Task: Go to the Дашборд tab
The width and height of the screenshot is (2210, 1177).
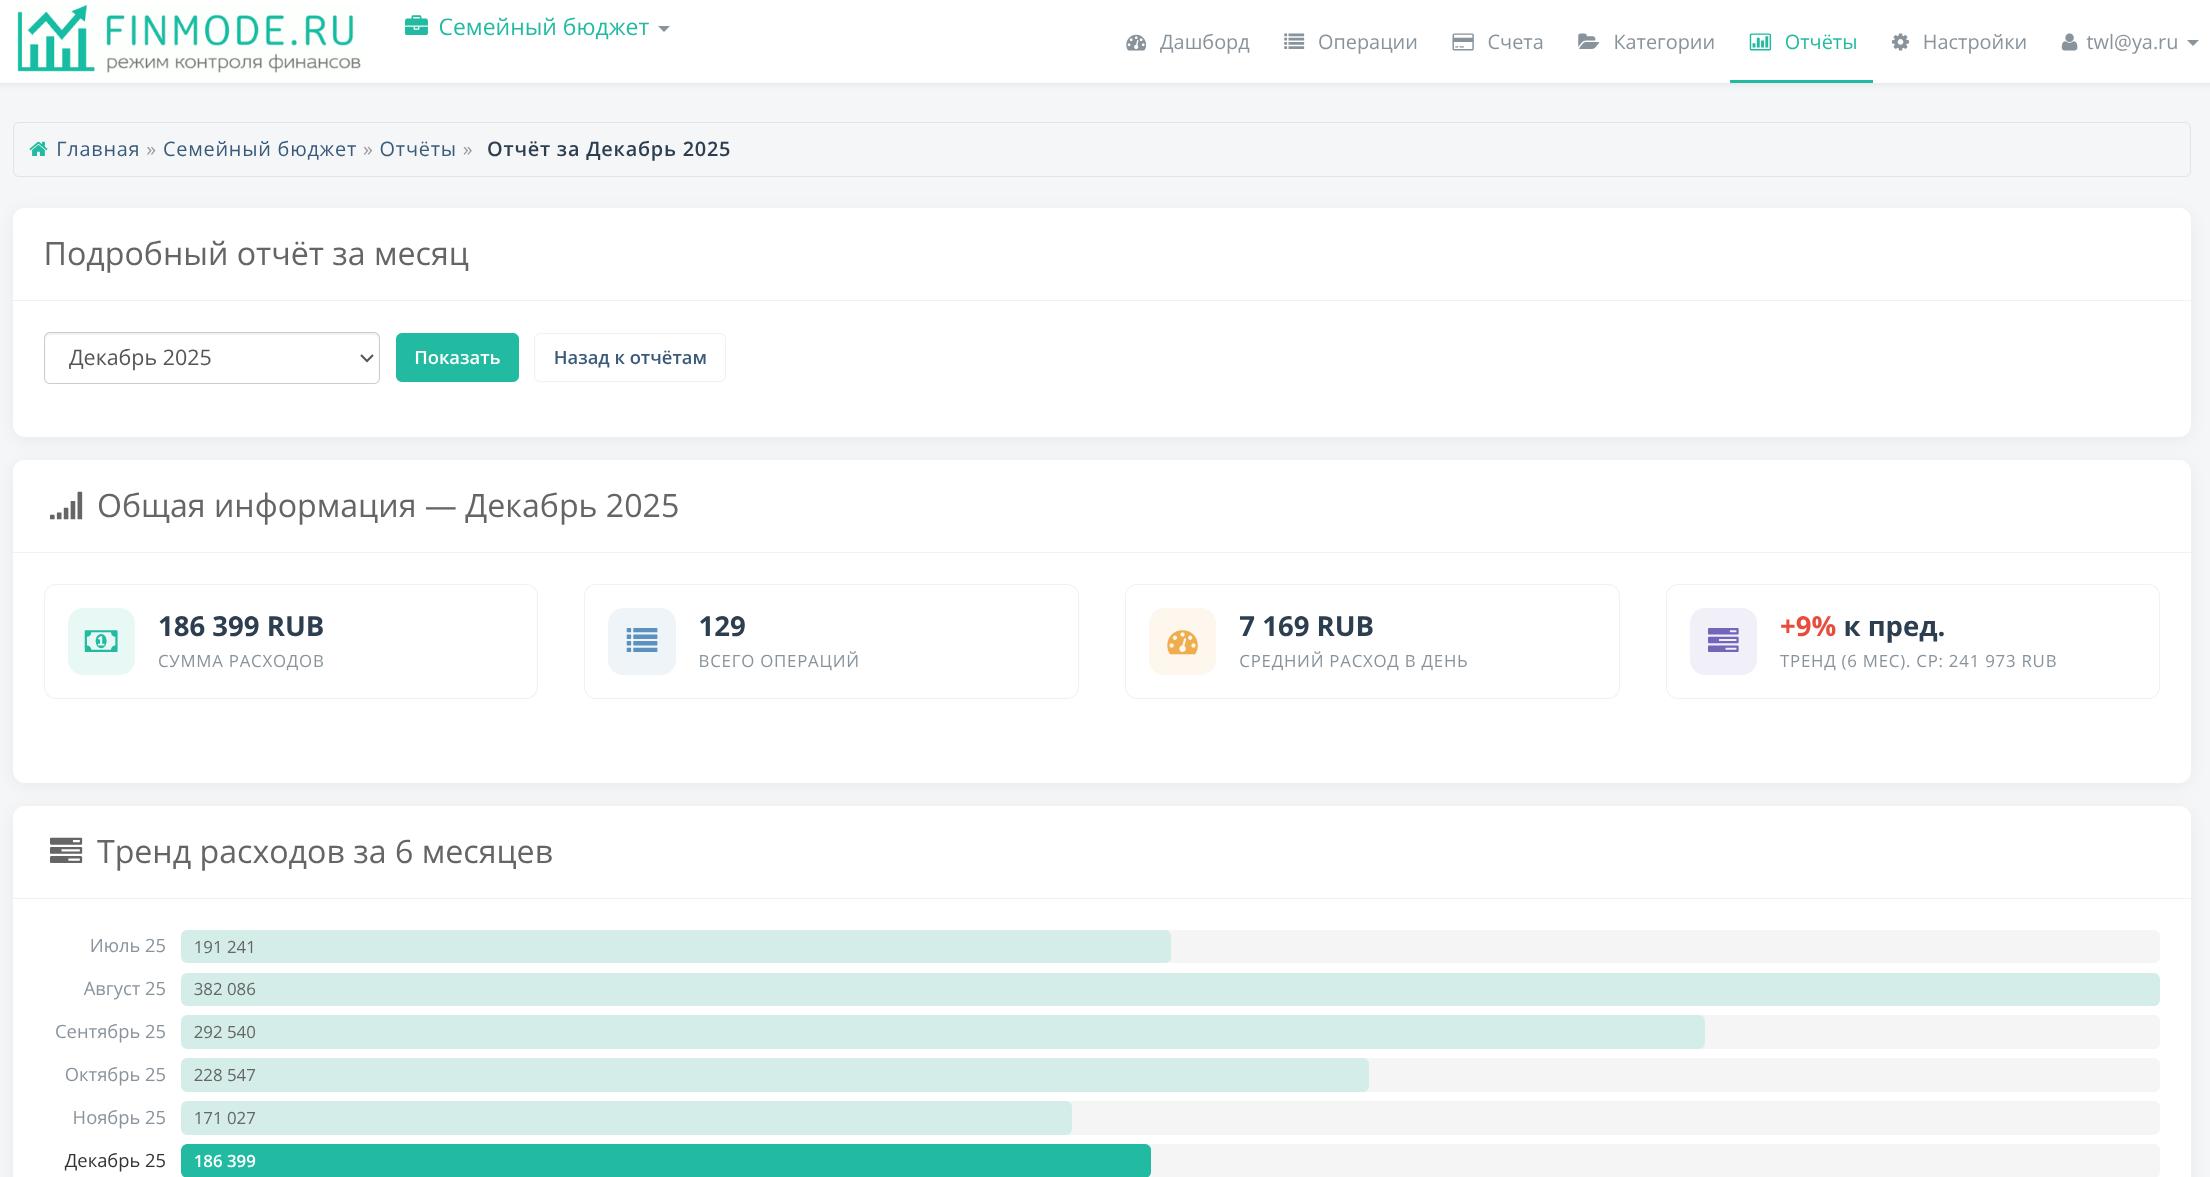Action: tap(1188, 42)
